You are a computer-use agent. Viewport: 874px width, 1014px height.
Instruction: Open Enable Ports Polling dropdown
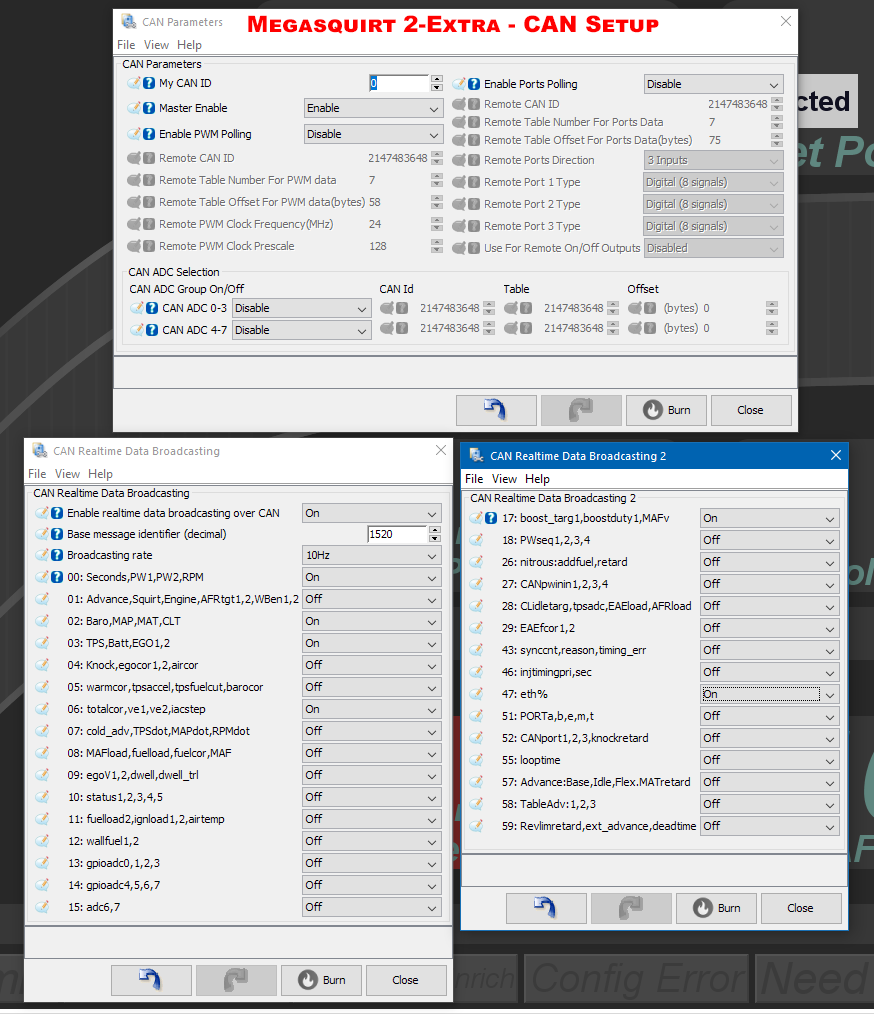(x=714, y=84)
